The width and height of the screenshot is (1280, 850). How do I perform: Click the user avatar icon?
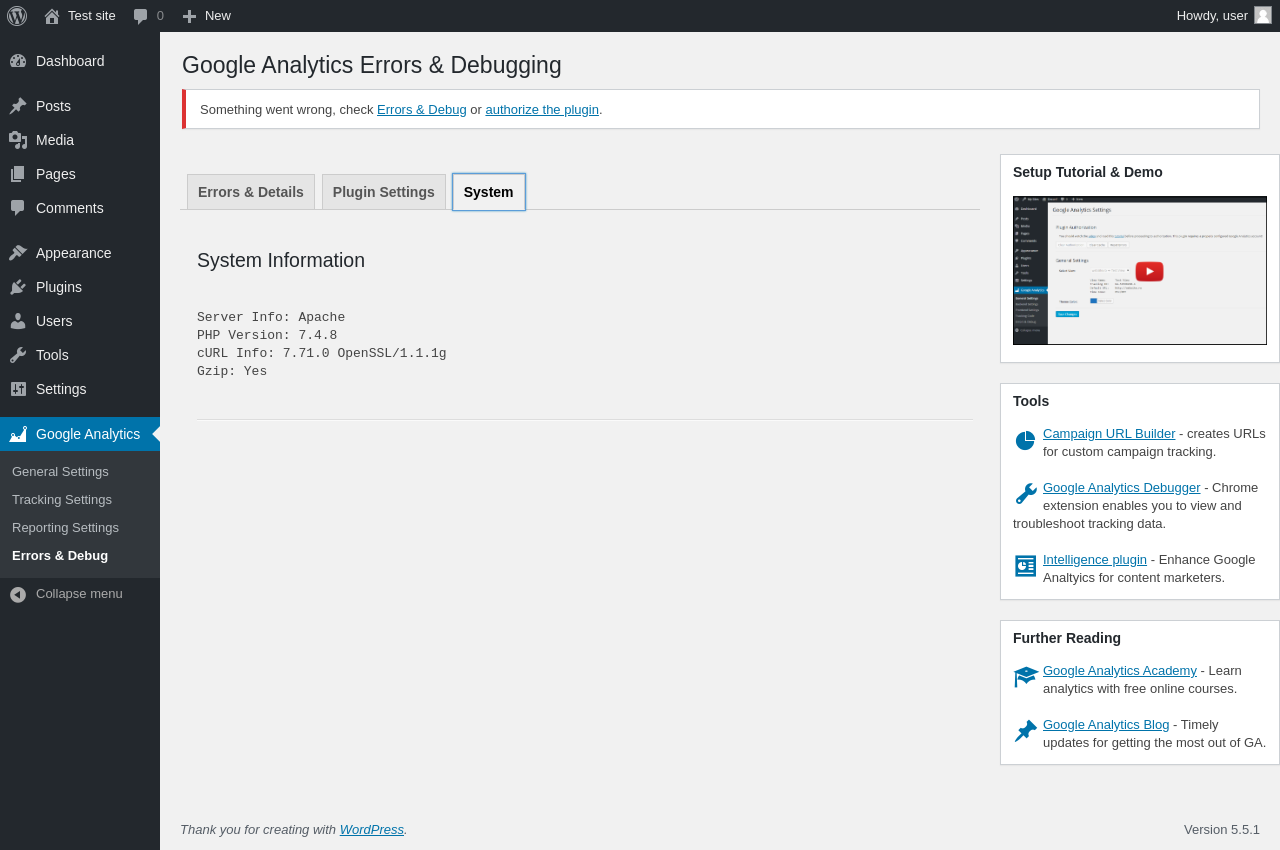pyautogui.click(x=1263, y=15)
